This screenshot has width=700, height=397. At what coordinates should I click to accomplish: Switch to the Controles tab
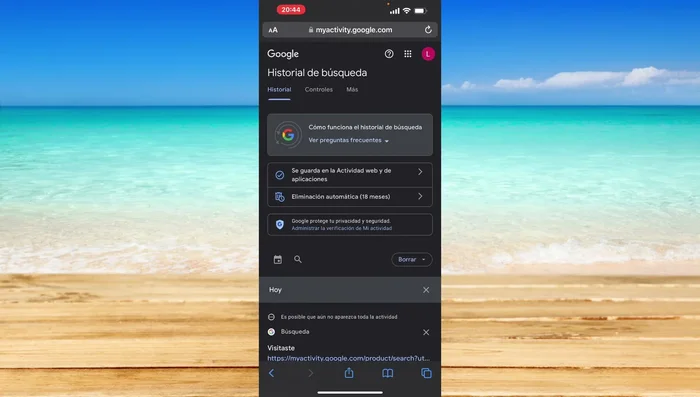319,90
